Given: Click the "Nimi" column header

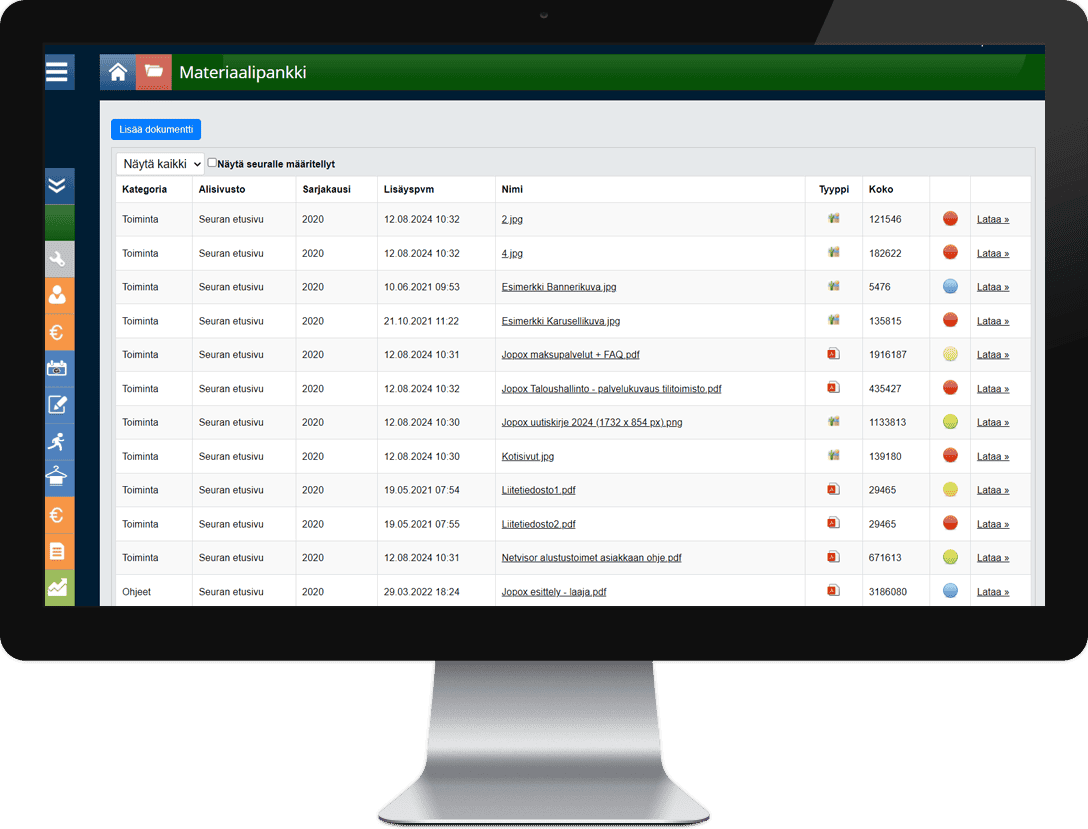Looking at the screenshot, I should tap(512, 189).
